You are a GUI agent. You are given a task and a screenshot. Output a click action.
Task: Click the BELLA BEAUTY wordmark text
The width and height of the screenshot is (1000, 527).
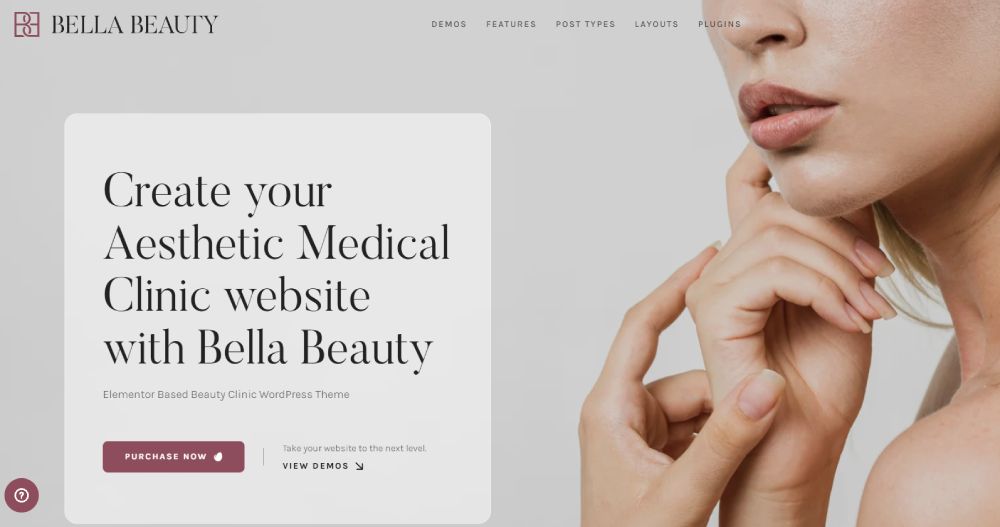[x=135, y=25]
